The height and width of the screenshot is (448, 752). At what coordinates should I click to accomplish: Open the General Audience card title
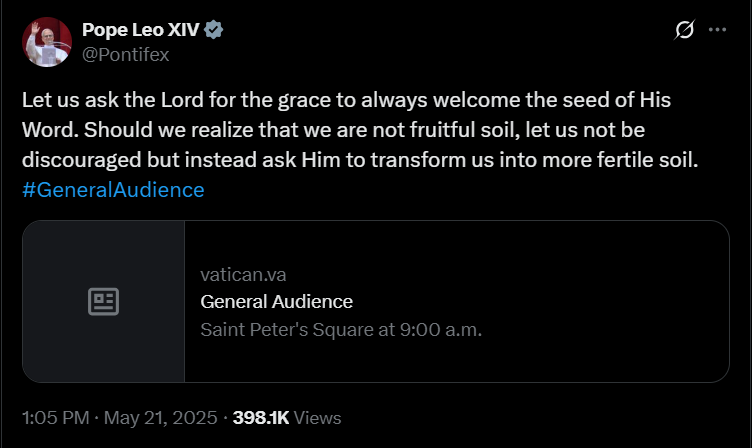coord(277,301)
